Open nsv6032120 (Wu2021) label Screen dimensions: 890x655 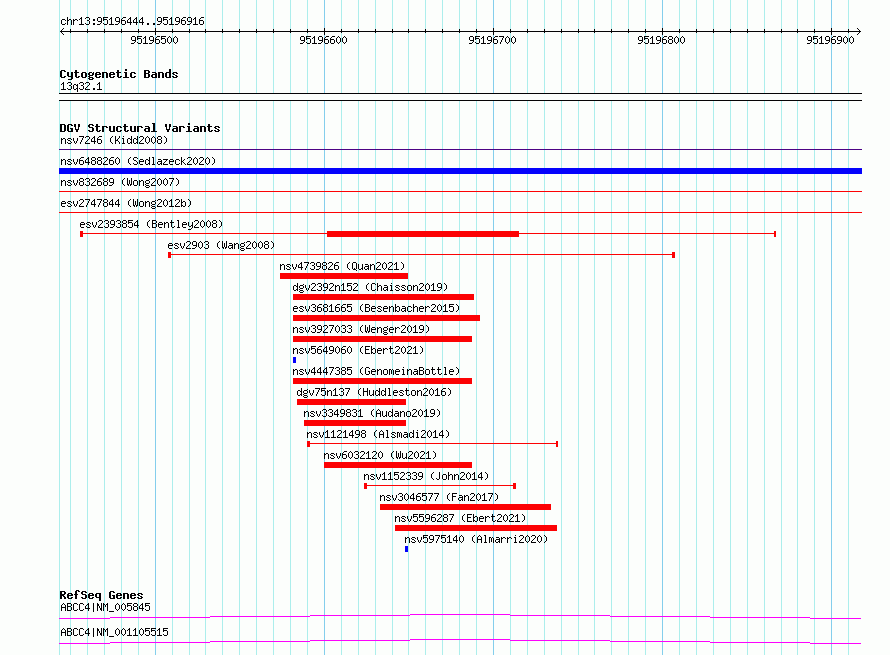click(380, 455)
